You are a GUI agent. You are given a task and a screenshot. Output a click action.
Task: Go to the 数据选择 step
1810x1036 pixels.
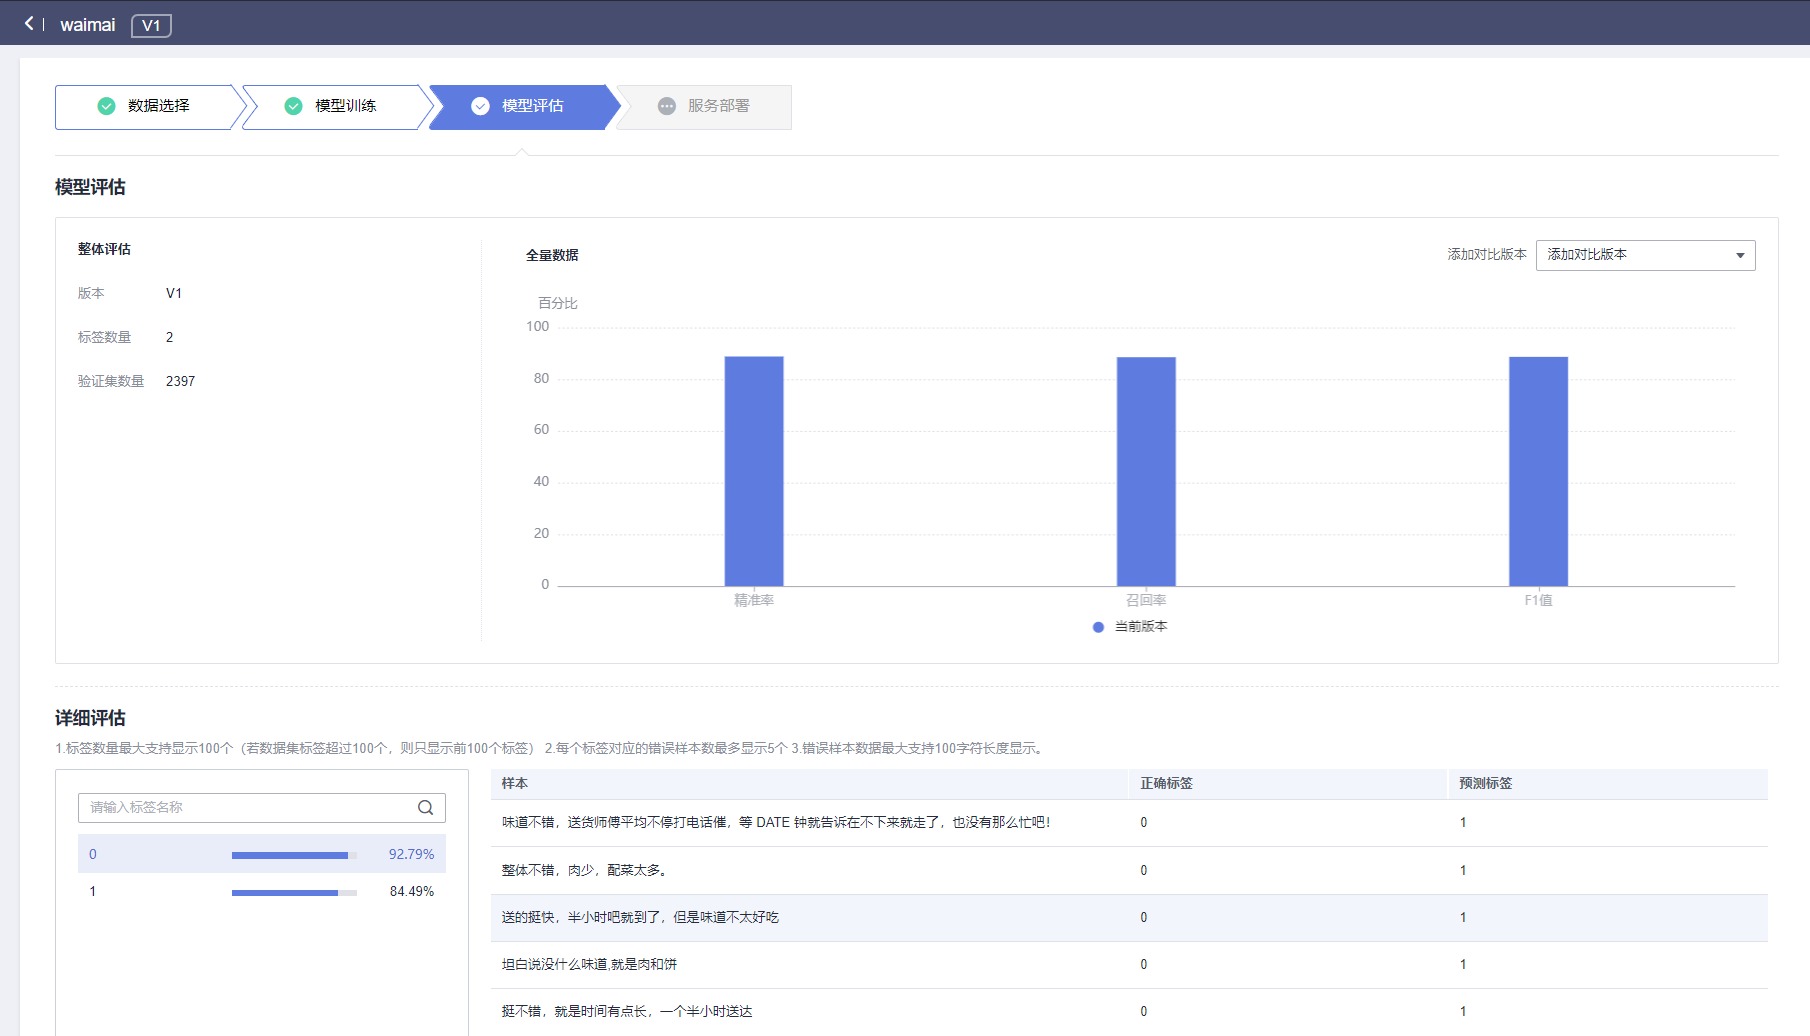(x=158, y=106)
